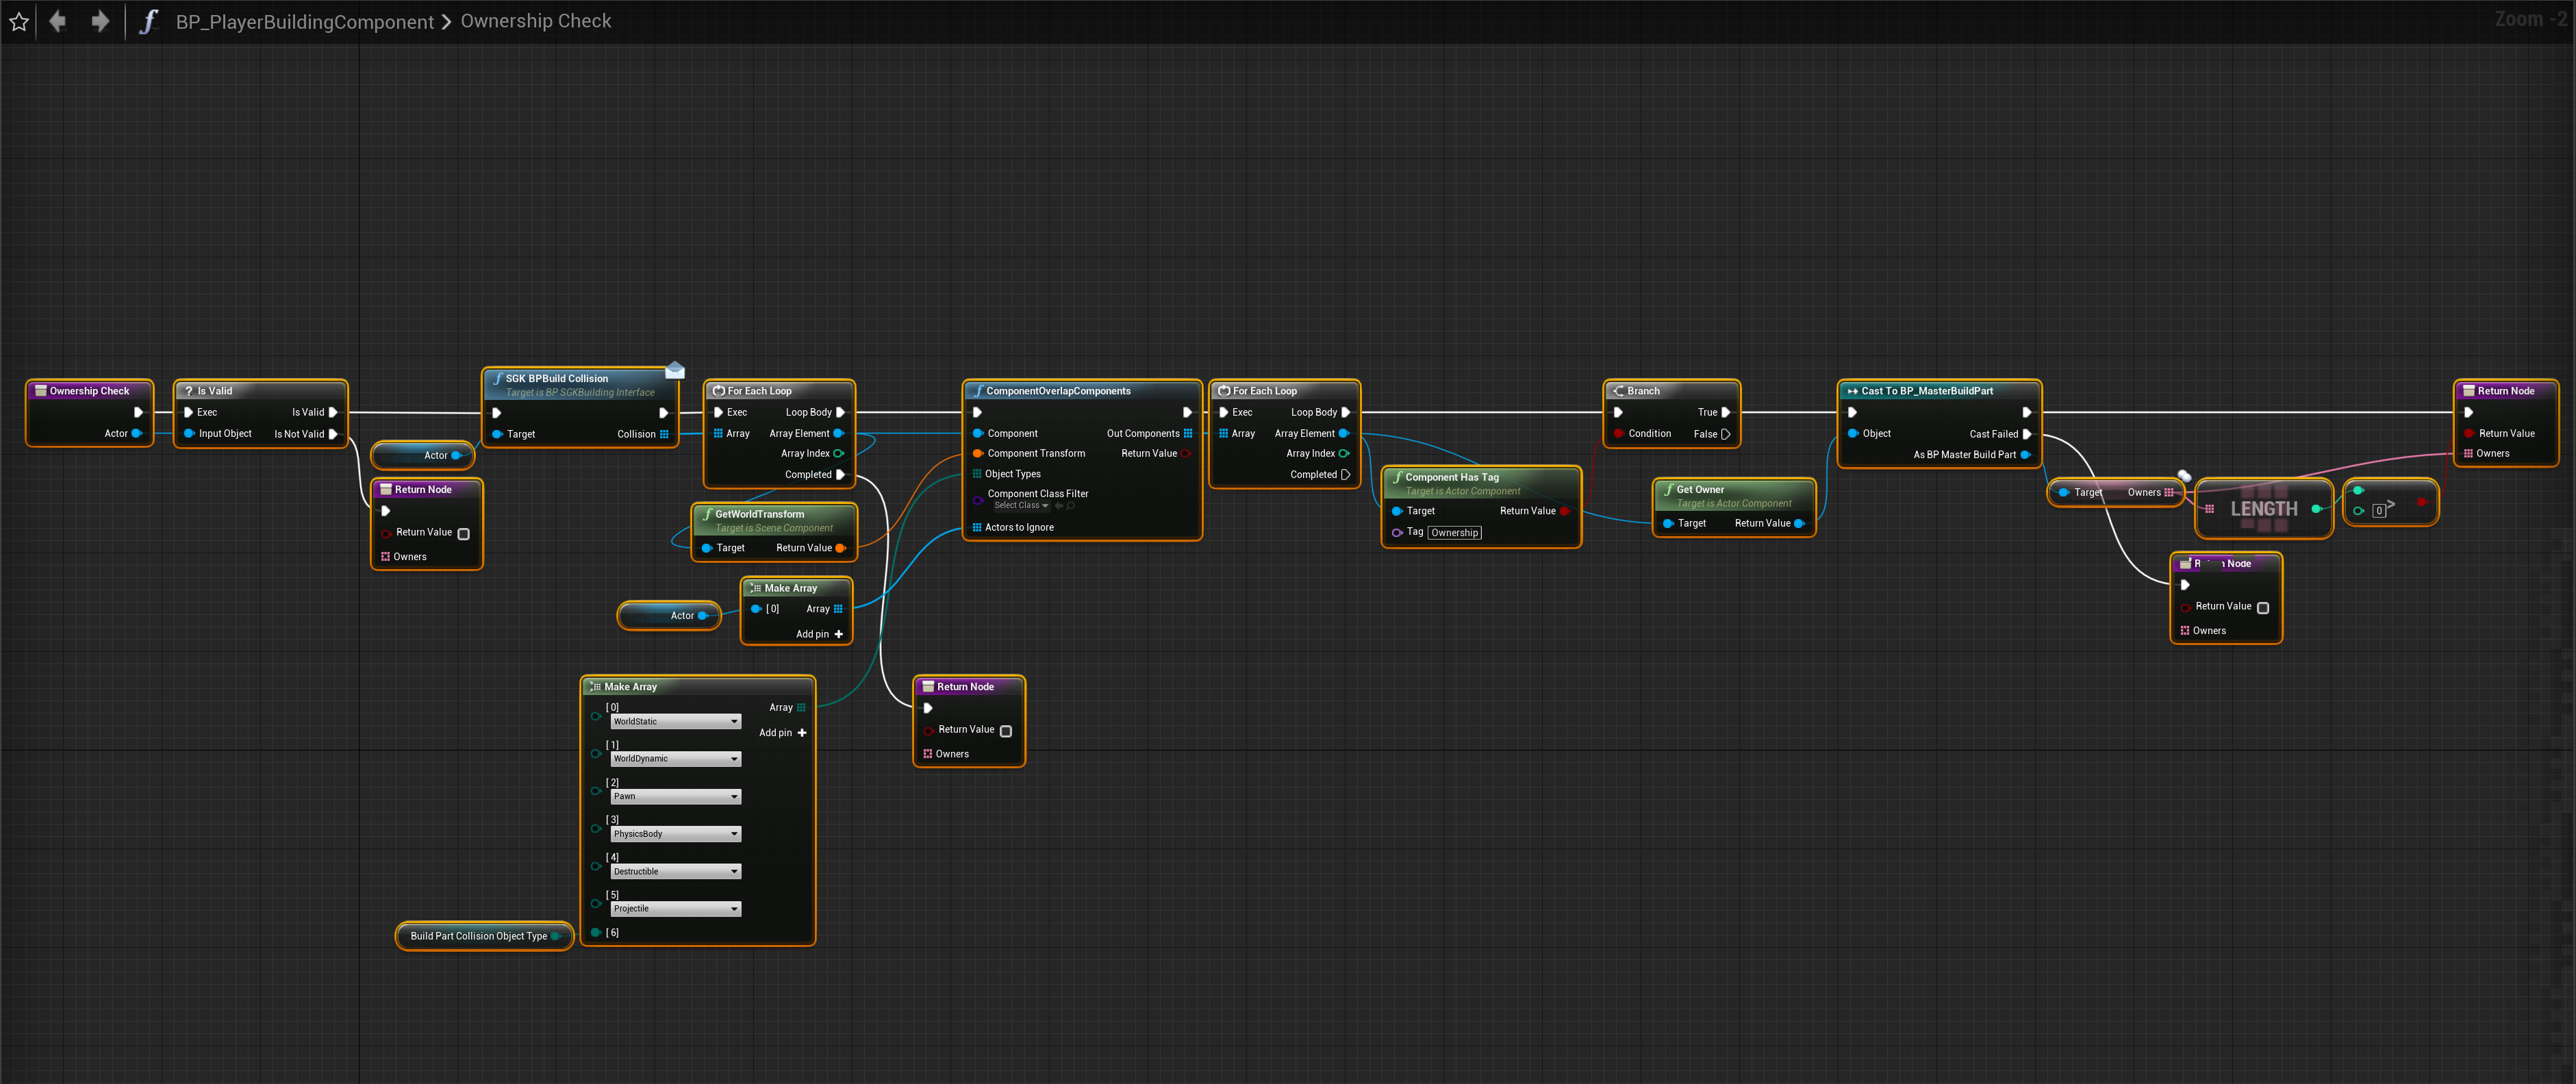Click the forward navigation arrow

(100, 21)
